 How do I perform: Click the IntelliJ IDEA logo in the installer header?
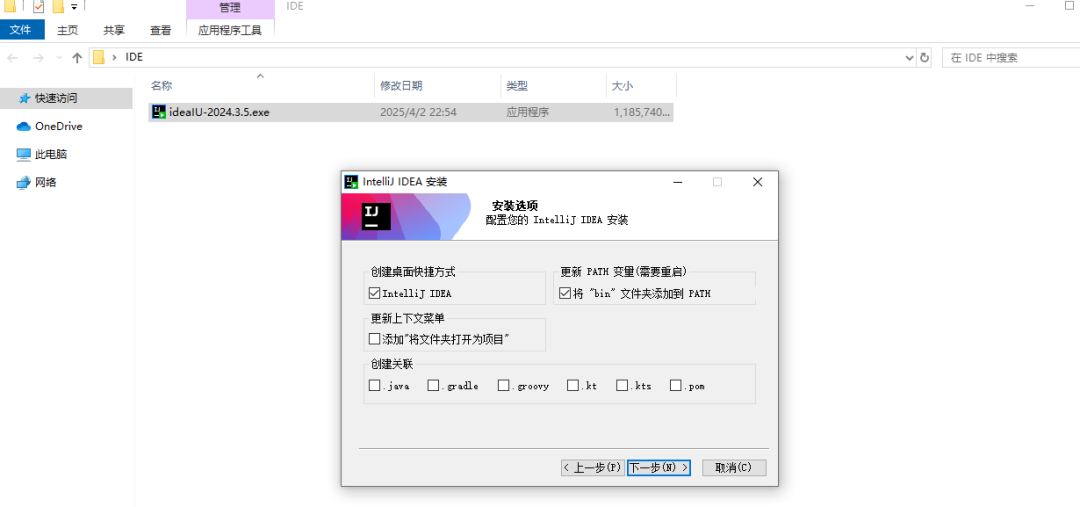coord(376,216)
